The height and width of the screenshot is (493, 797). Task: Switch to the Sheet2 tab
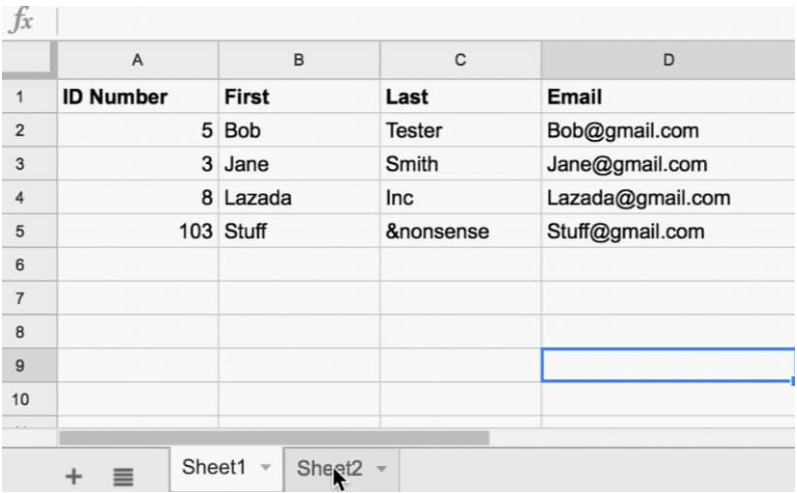329,468
